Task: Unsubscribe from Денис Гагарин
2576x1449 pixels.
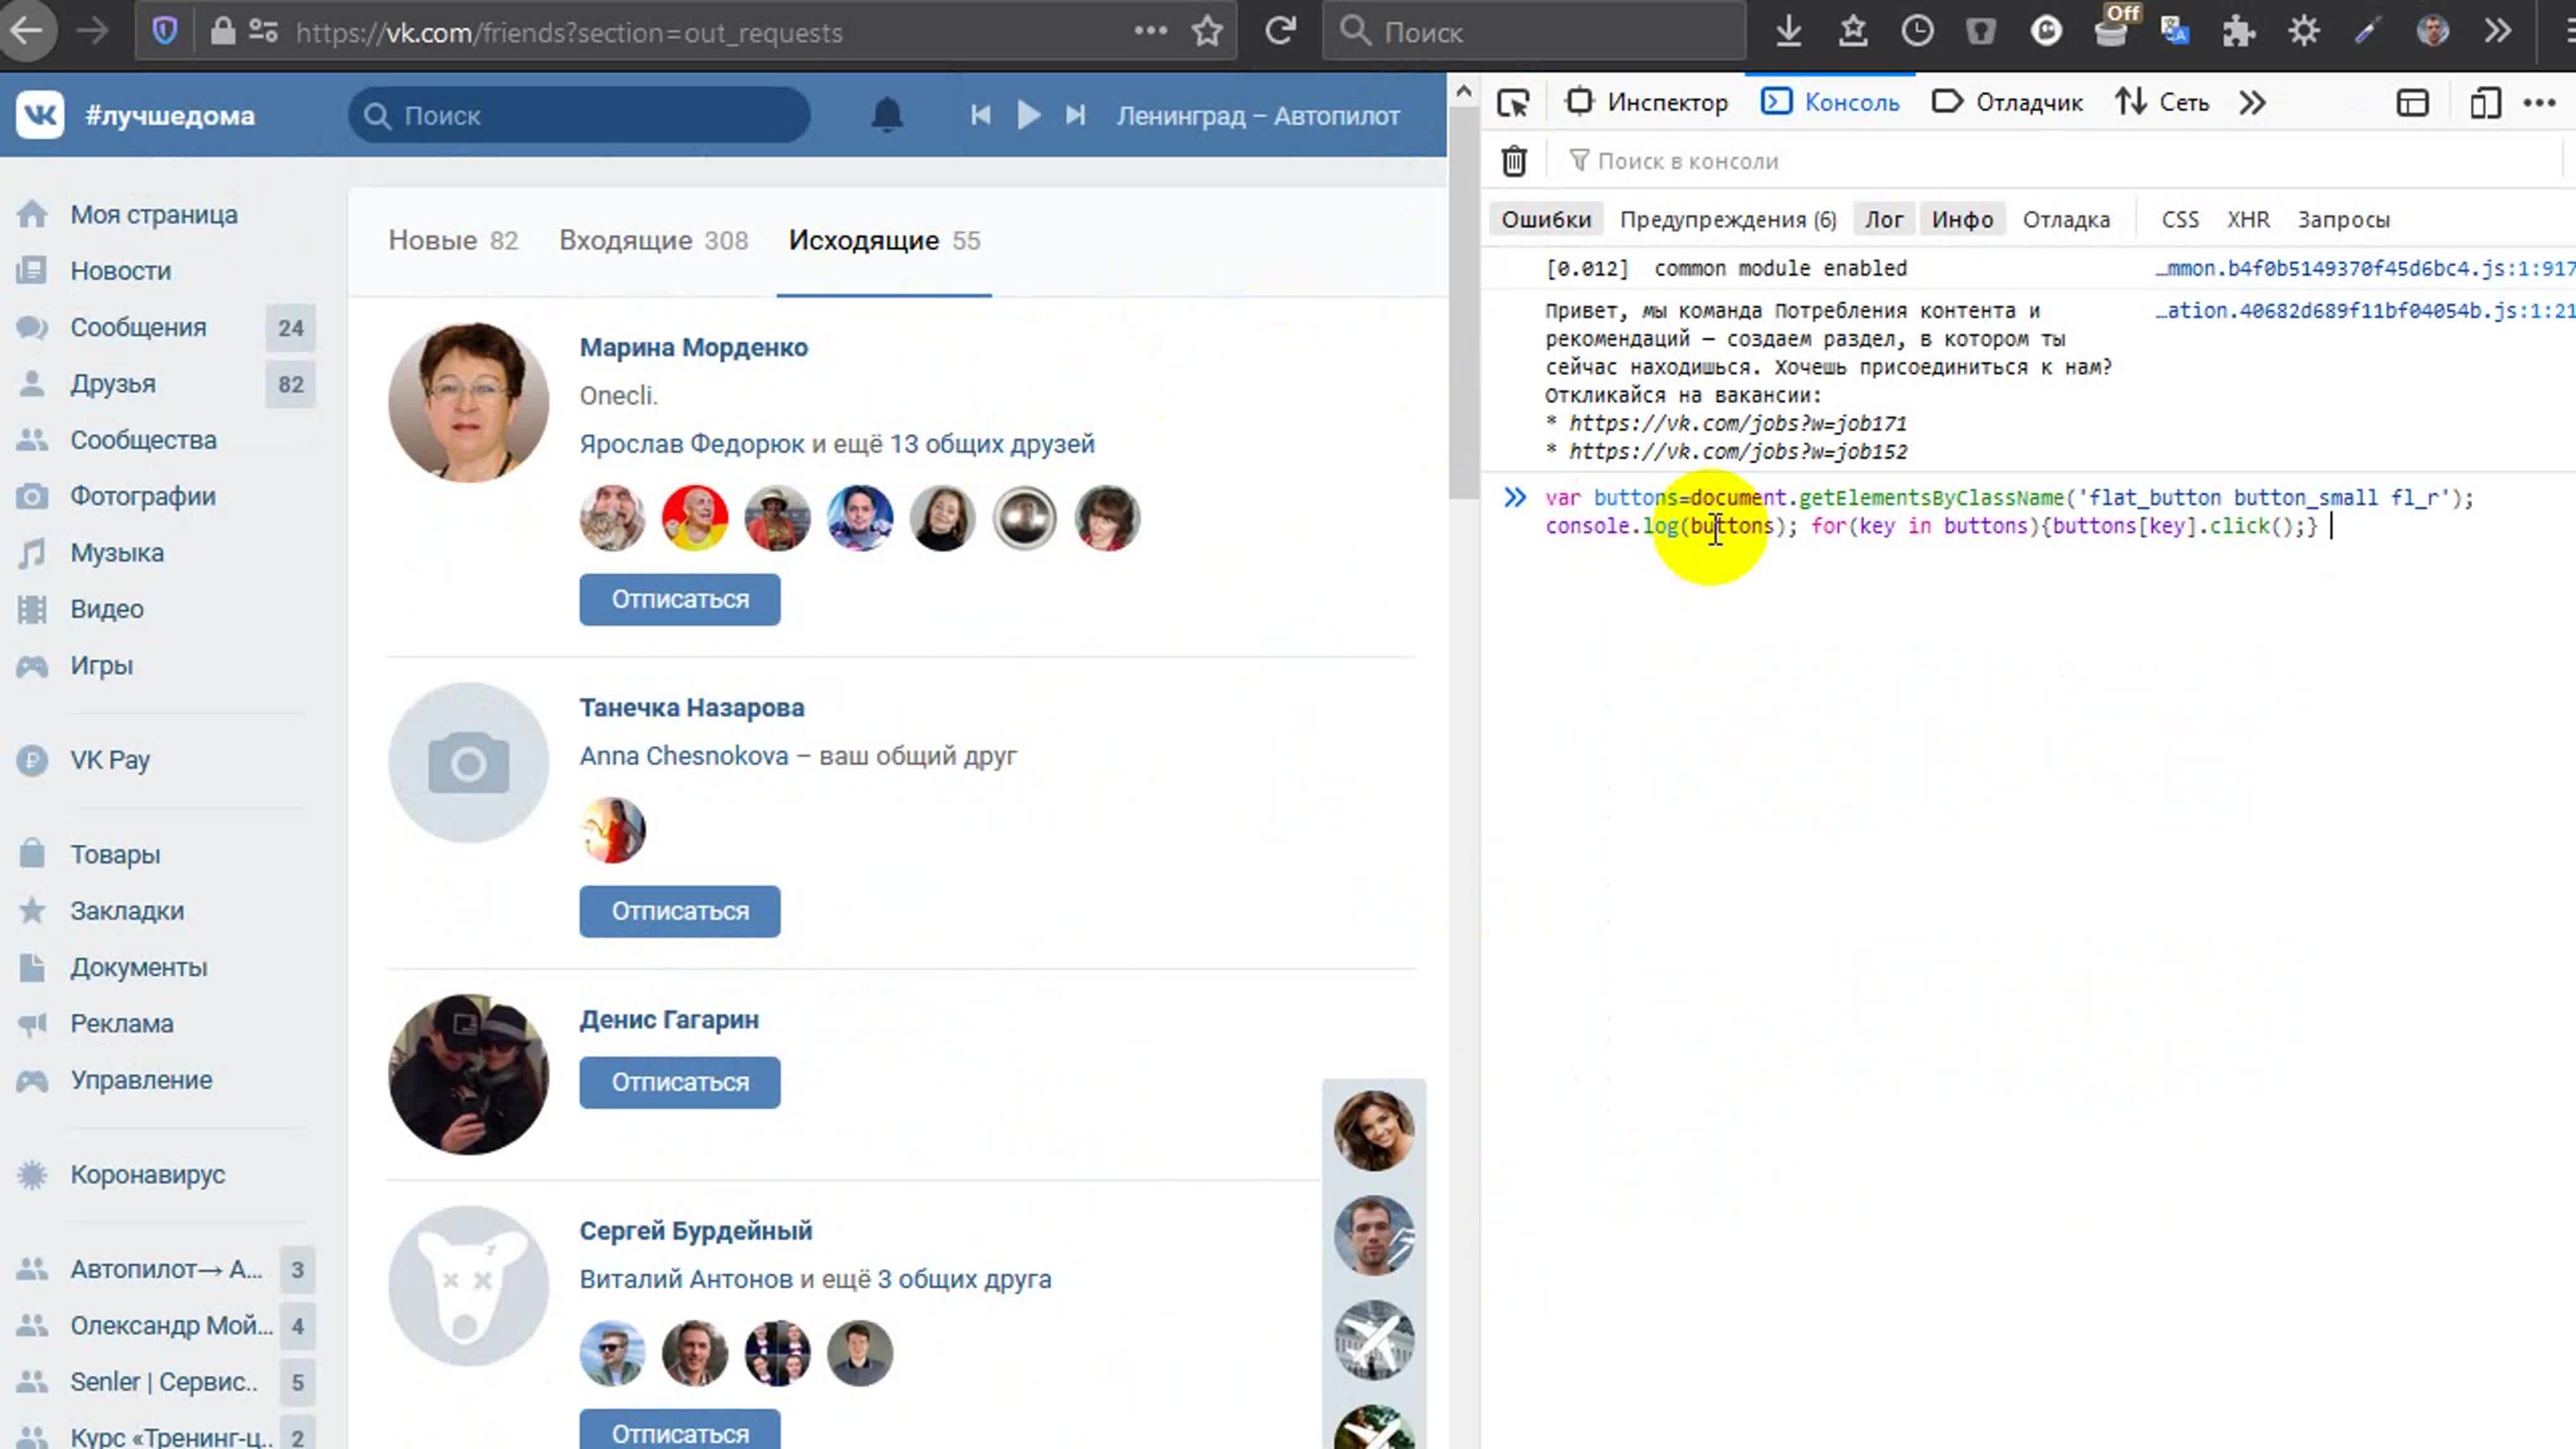Action: tap(680, 1082)
